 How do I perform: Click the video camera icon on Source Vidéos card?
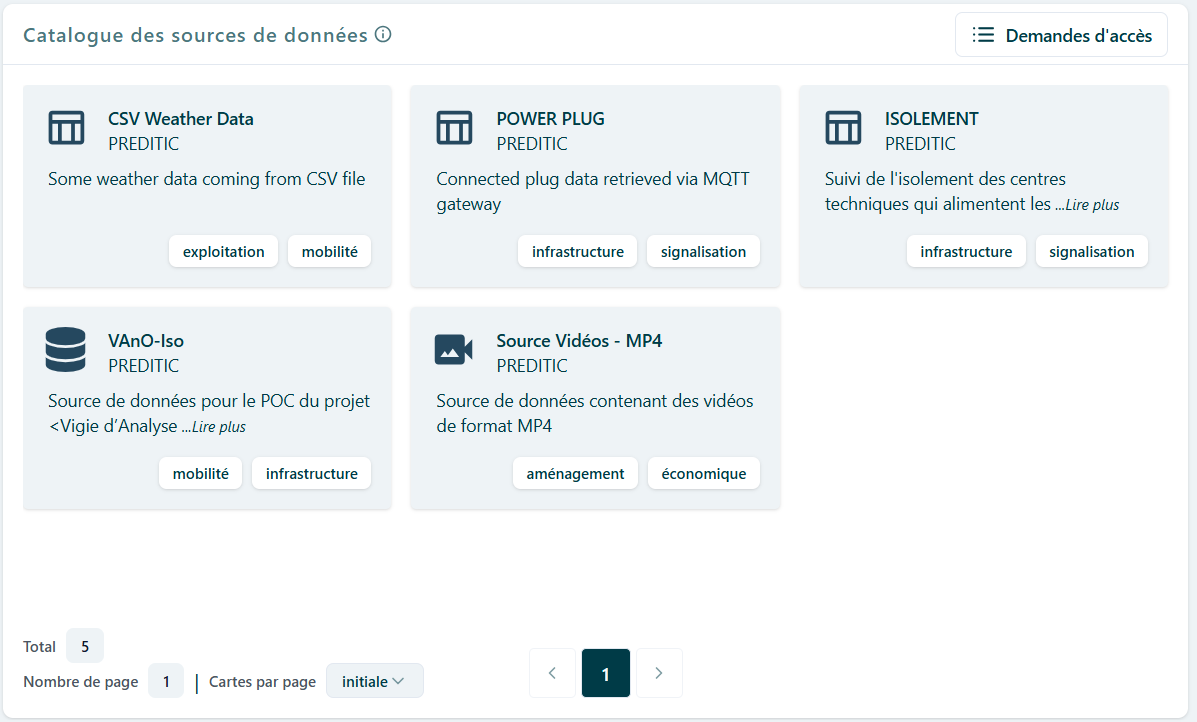(x=454, y=350)
